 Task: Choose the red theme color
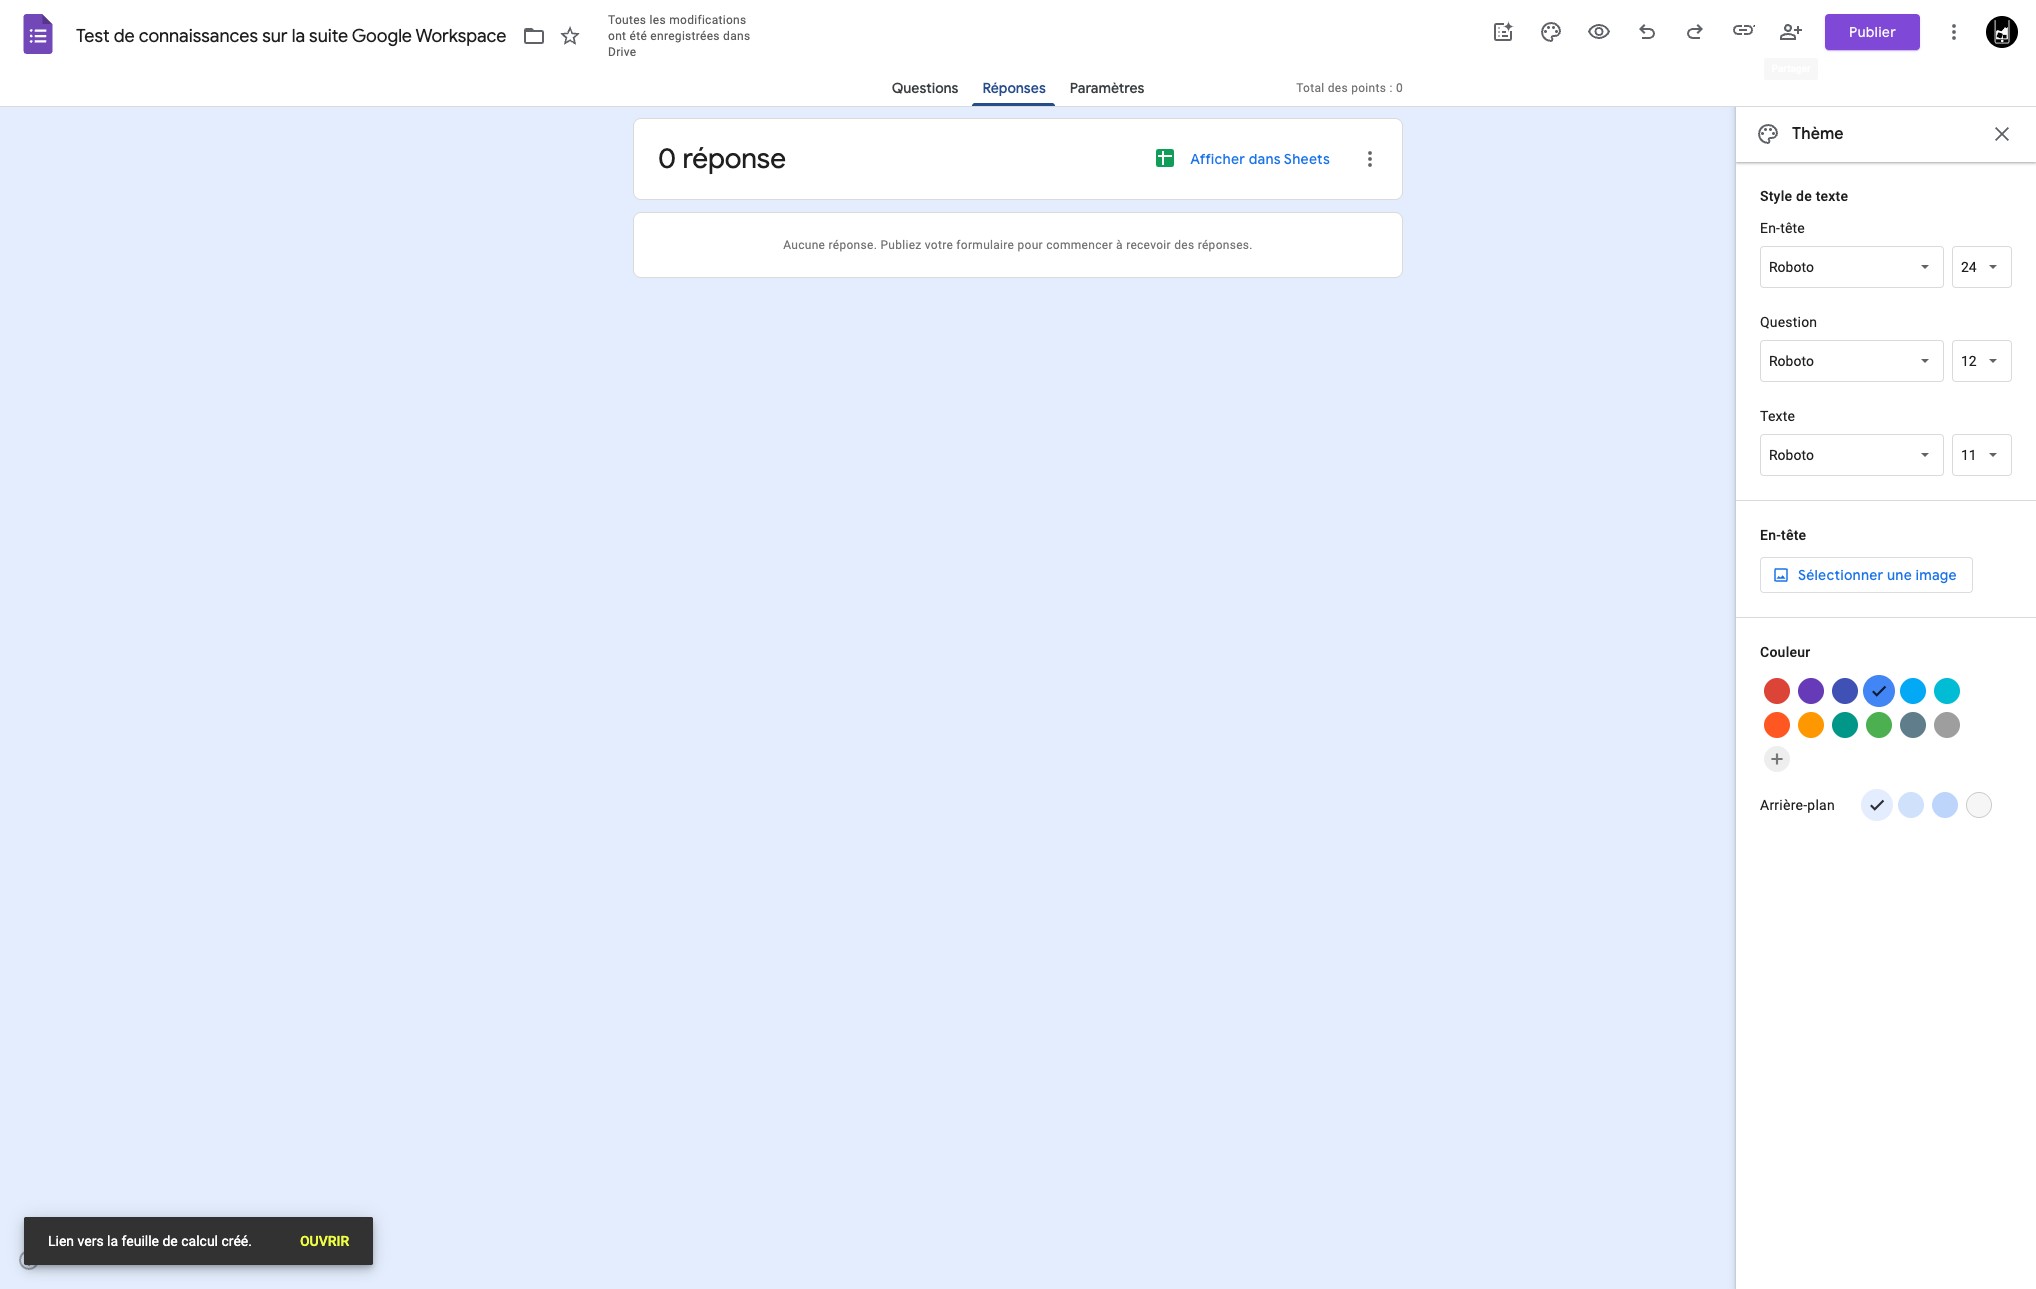(1777, 691)
